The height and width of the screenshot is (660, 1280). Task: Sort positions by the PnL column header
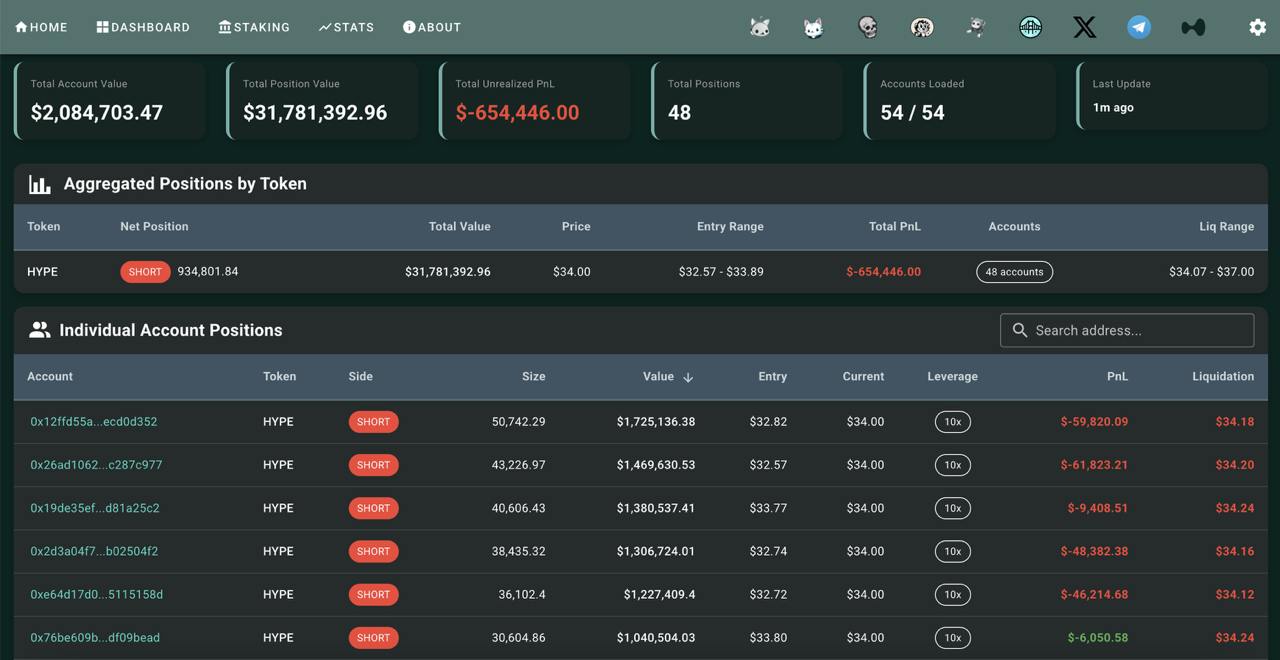[1117, 377]
